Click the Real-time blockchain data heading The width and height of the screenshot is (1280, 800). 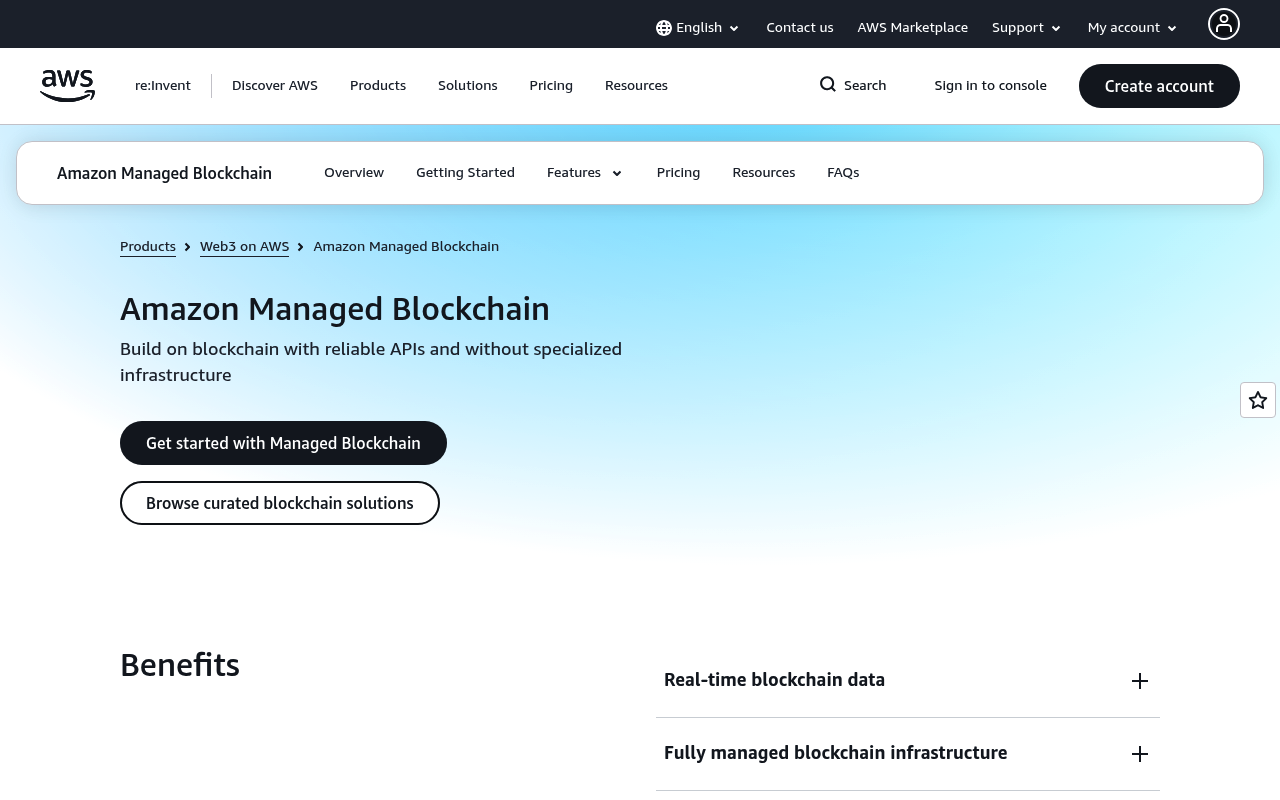tap(774, 680)
